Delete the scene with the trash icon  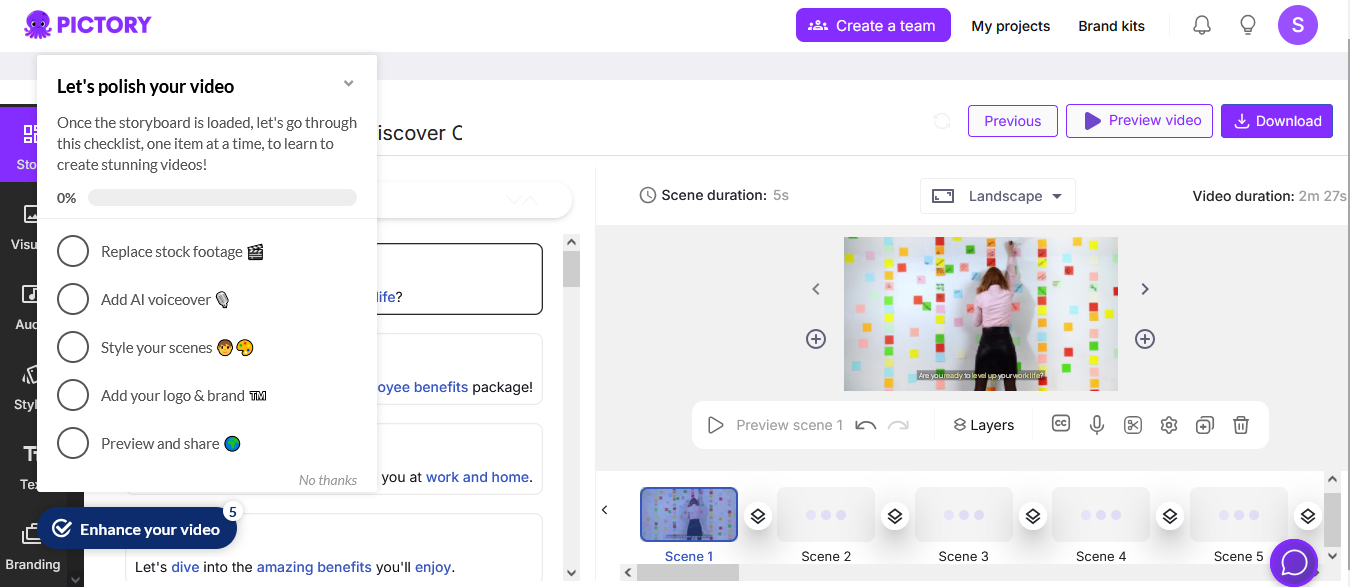tap(1241, 425)
